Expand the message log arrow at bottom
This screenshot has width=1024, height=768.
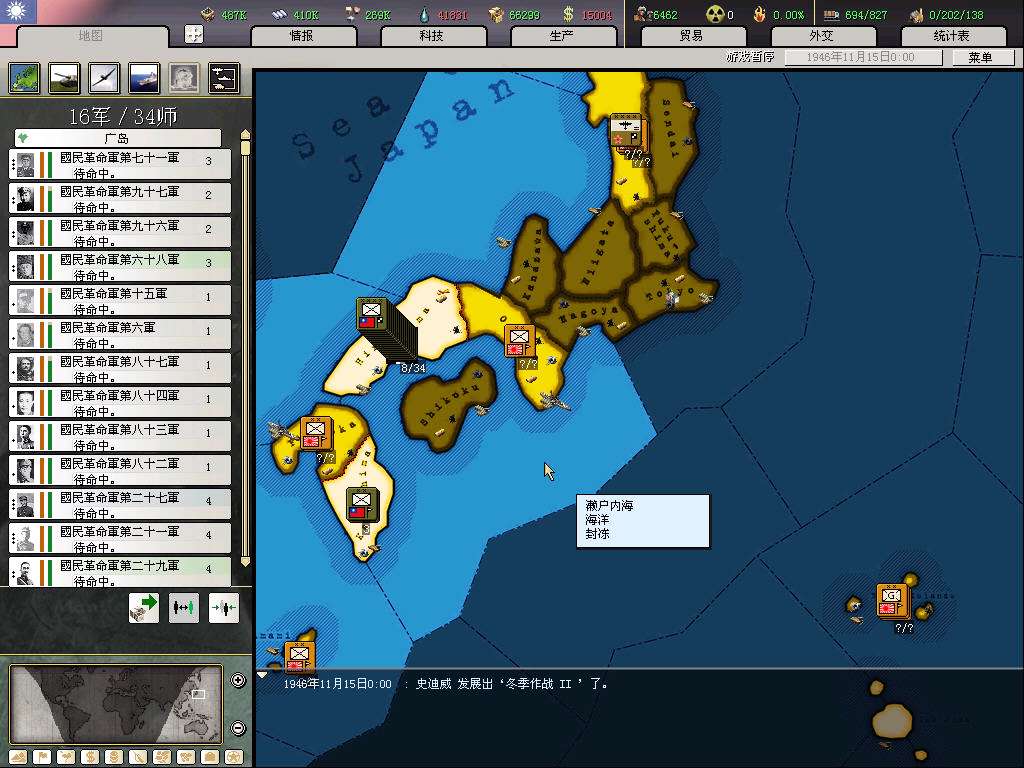pyautogui.click(x=262, y=675)
